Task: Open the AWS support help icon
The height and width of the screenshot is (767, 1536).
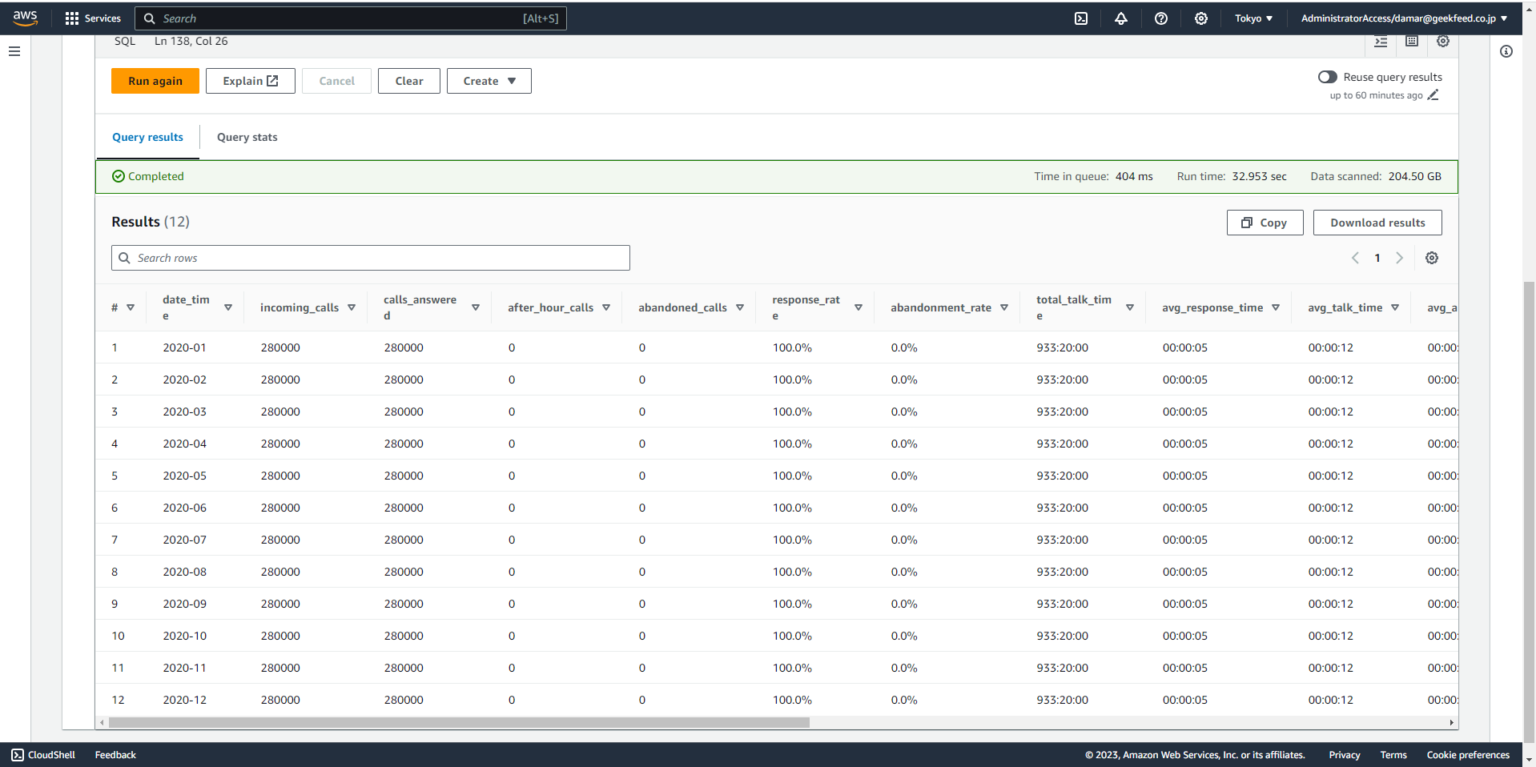Action: [1161, 18]
